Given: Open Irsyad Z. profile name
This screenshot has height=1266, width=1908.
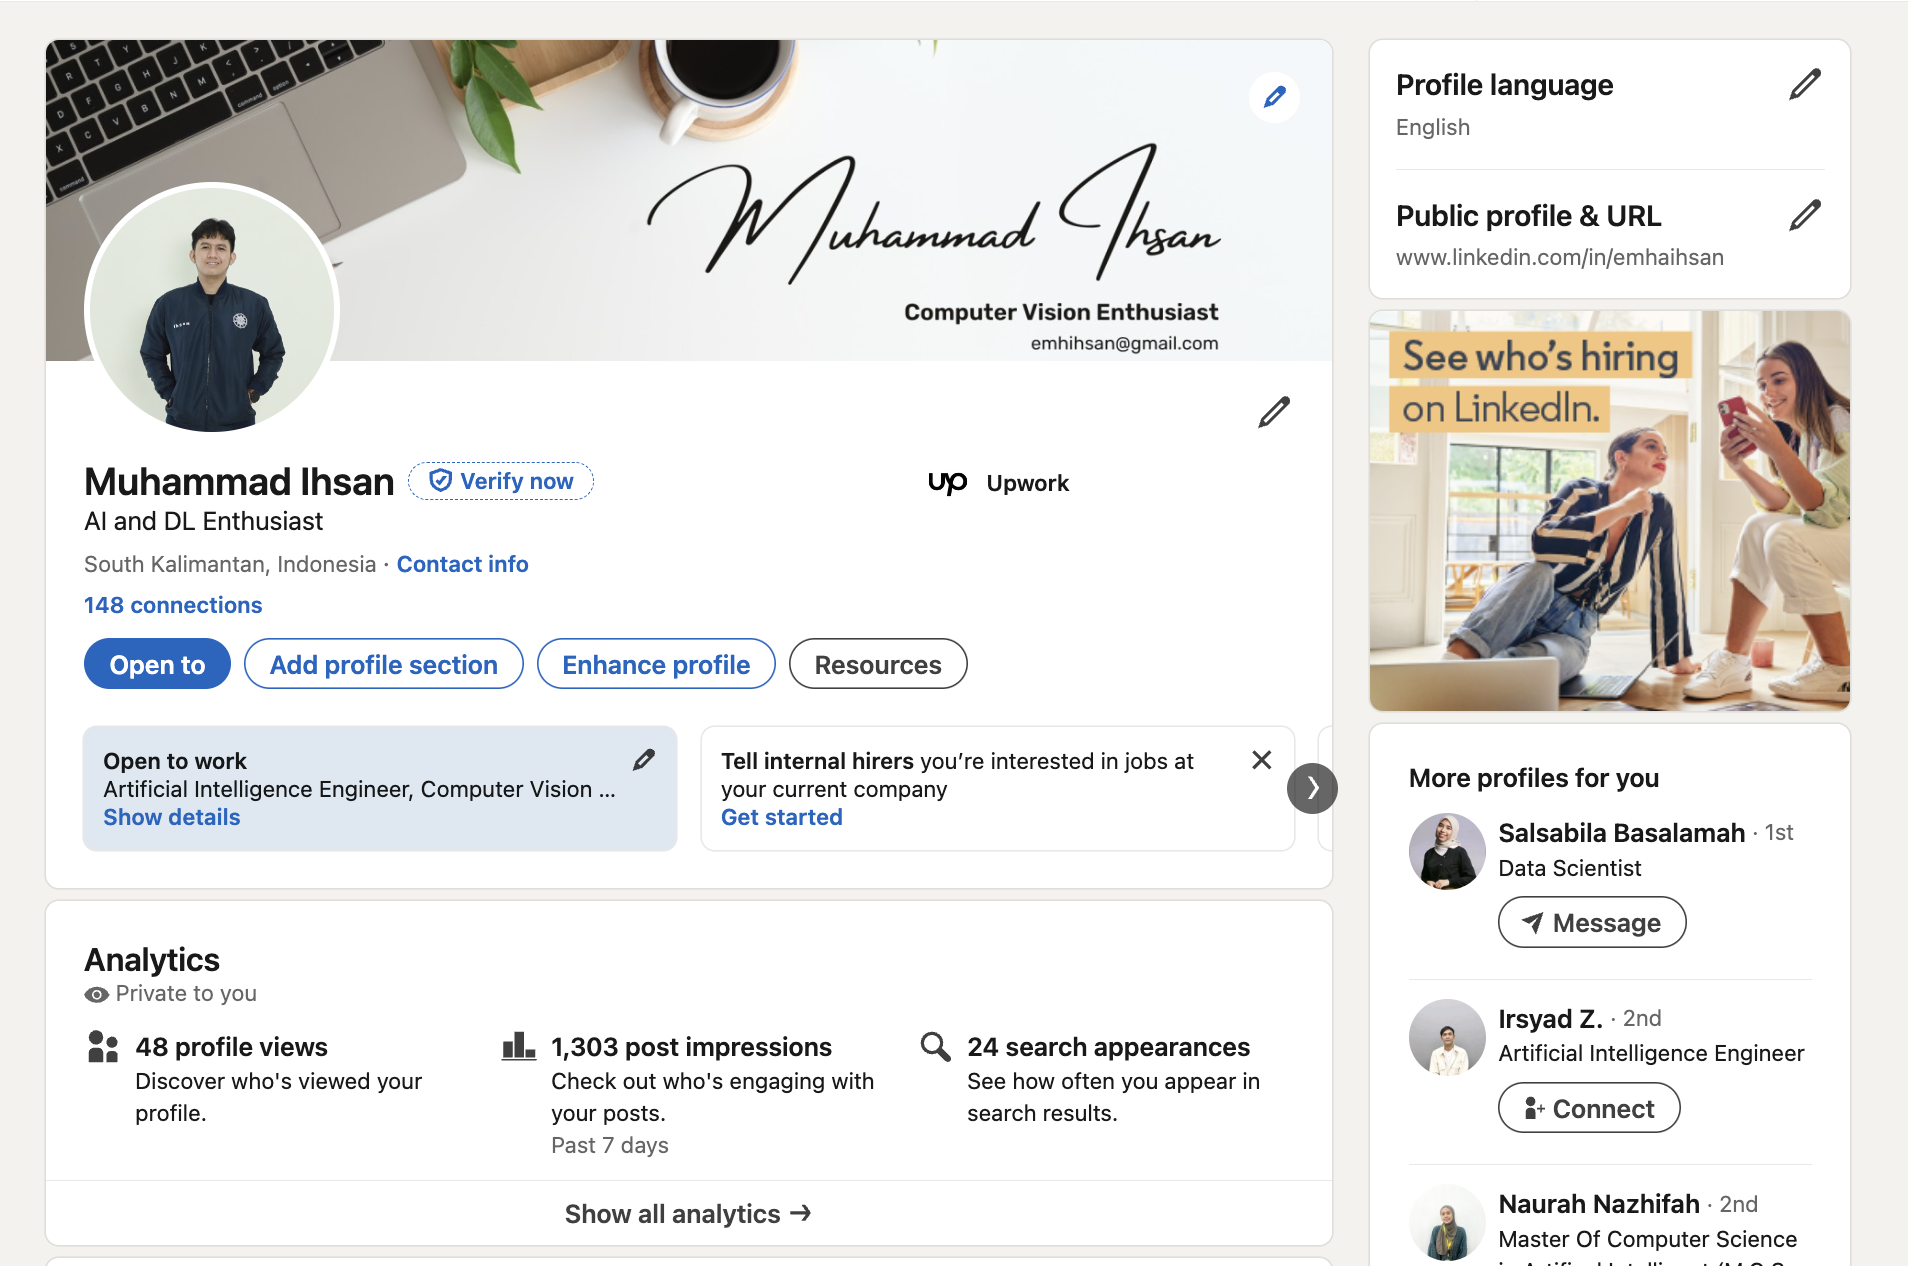Looking at the screenshot, I should pos(1550,1018).
